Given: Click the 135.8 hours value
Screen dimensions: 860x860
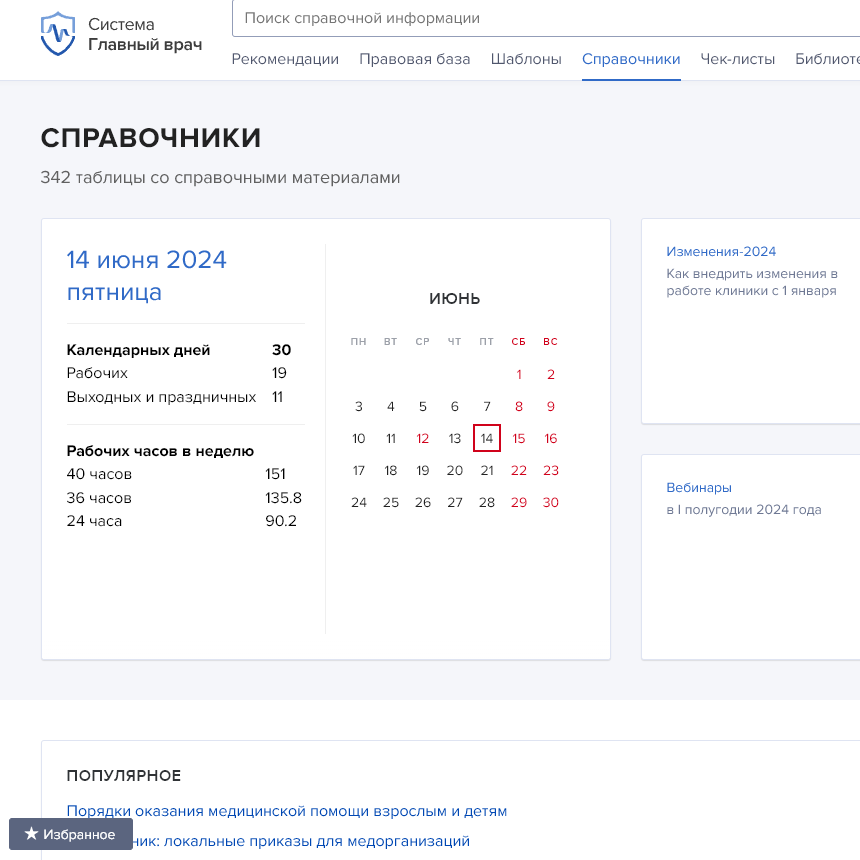Looking at the screenshot, I should pyautogui.click(x=284, y=498).
